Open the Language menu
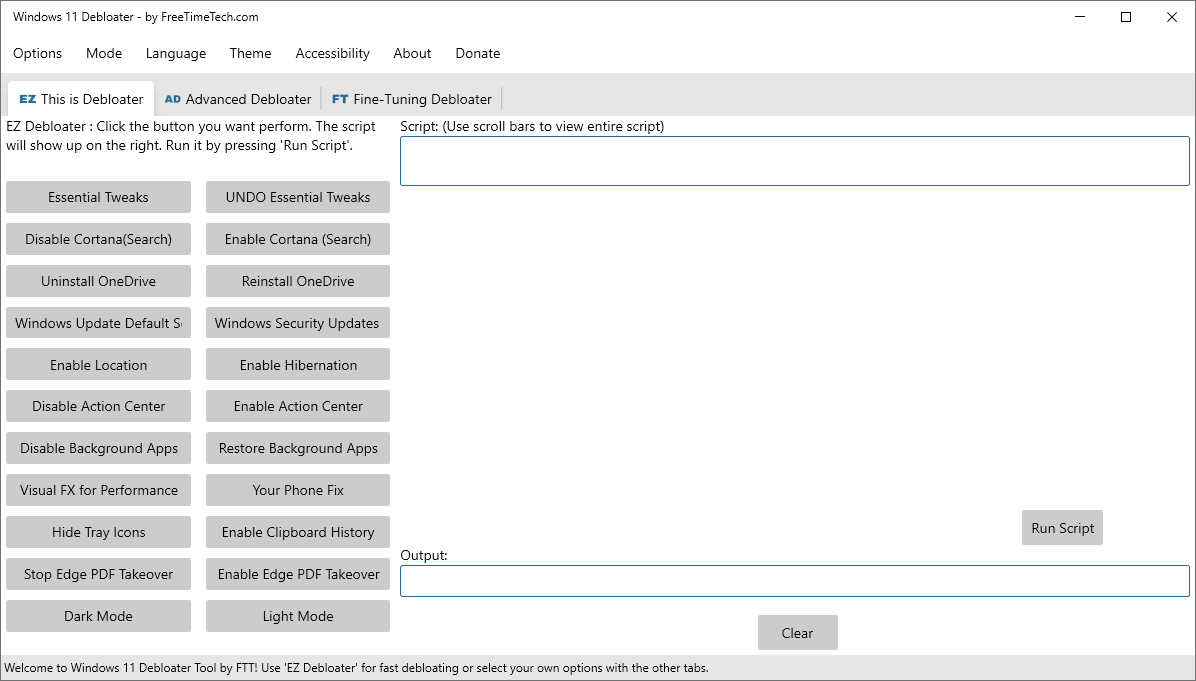1196x681 pixels. tap(175, 53)
